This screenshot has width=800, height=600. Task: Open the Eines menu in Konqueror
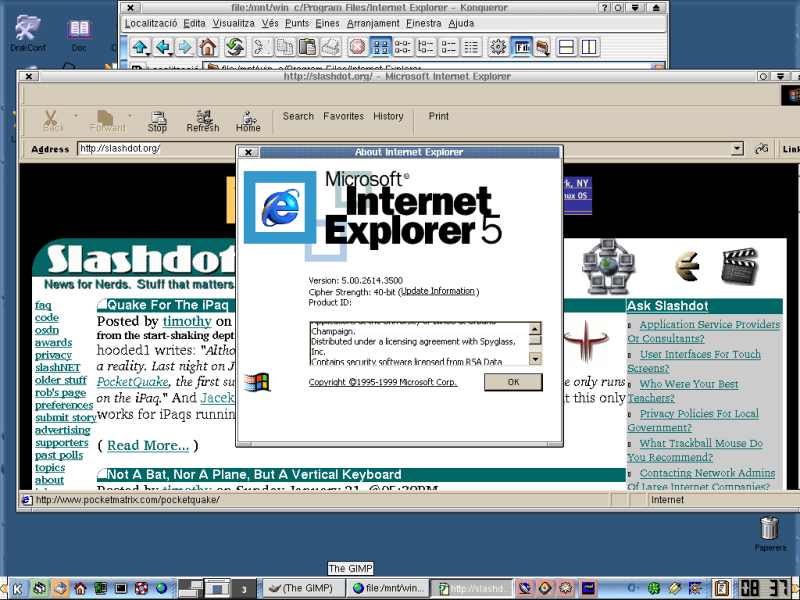[x=328, y=23]
